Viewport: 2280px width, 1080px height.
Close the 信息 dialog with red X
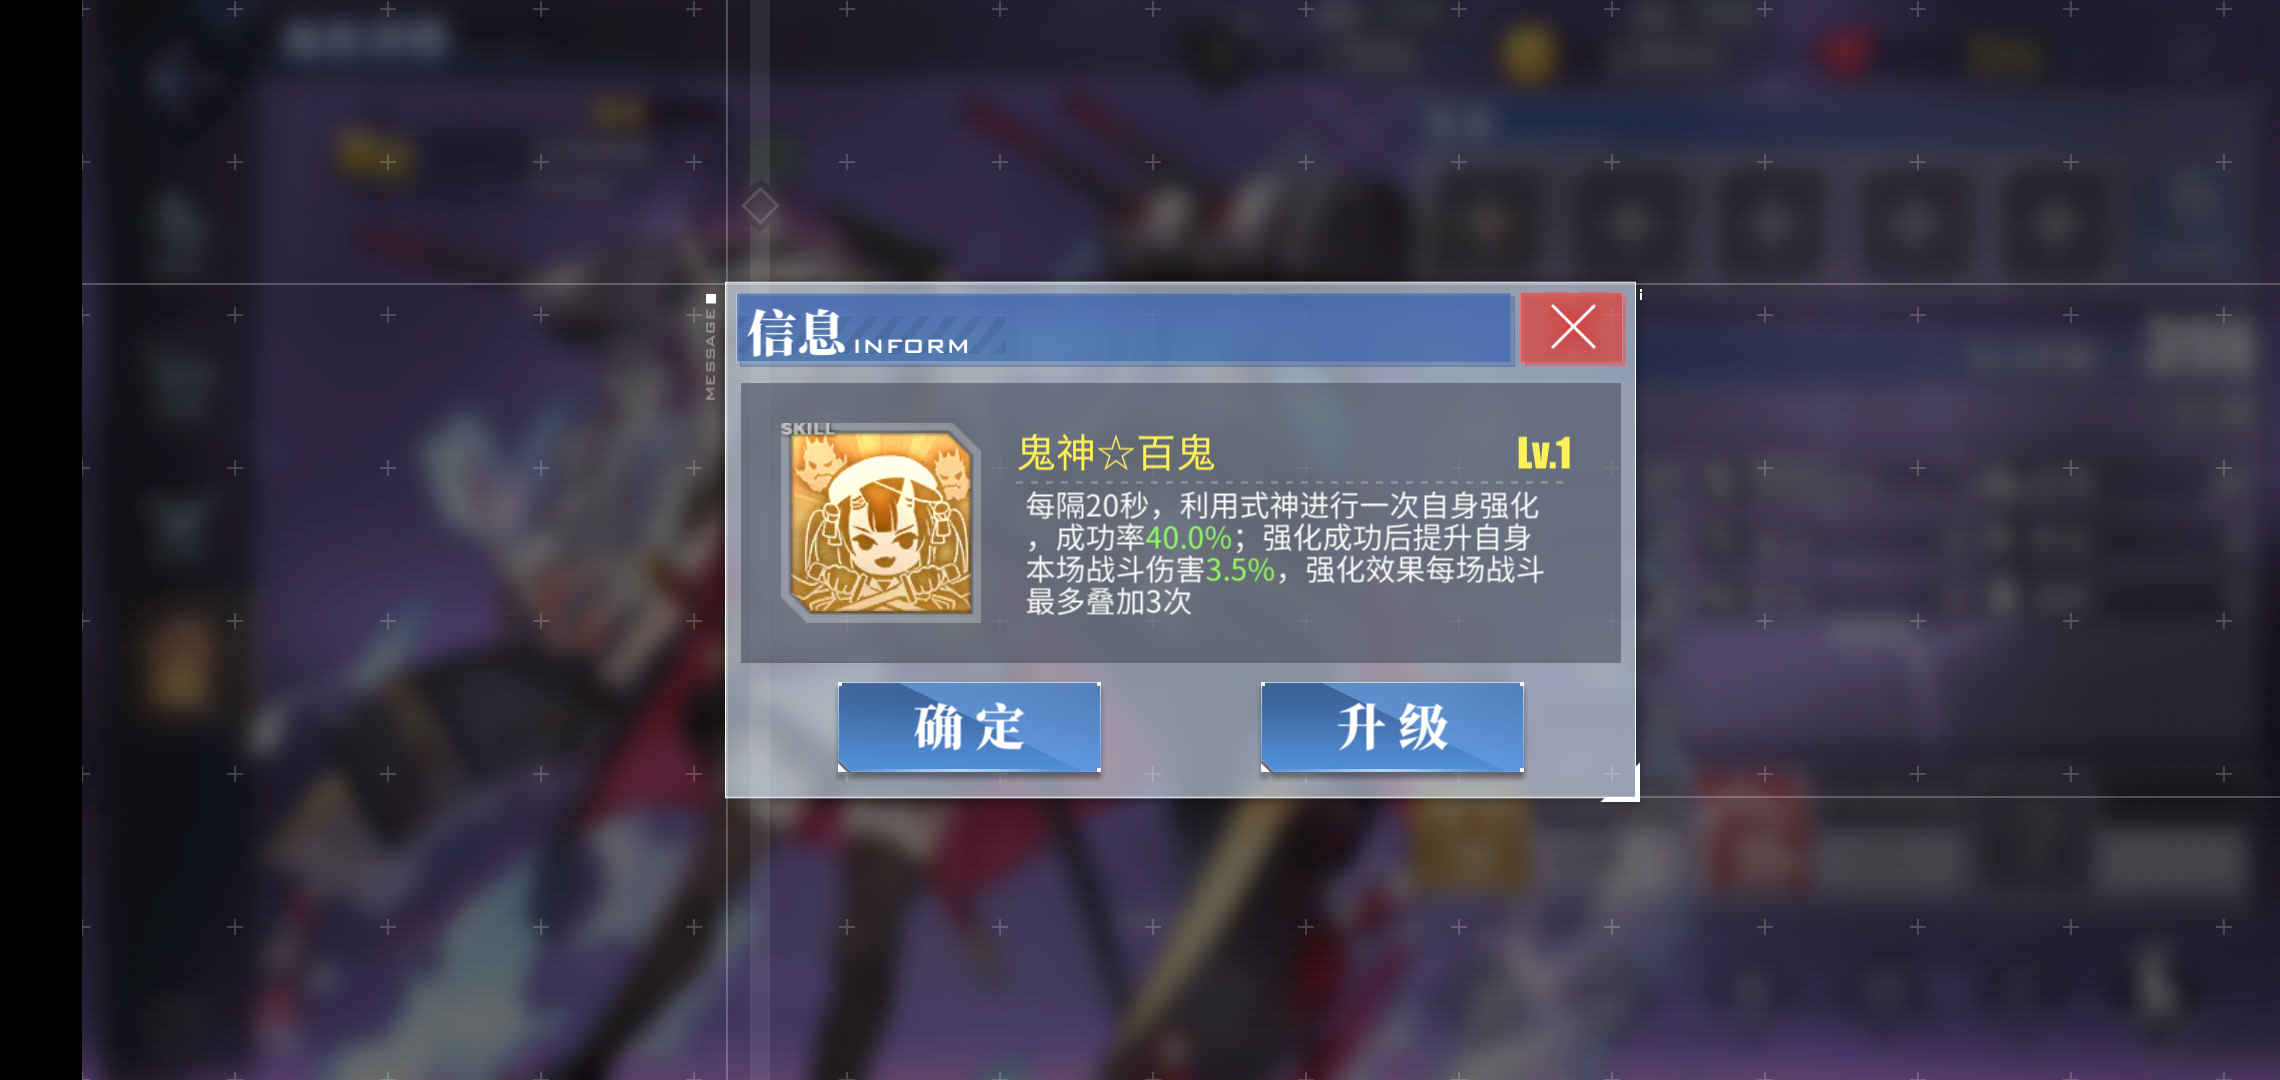pyautogui.click(x=1572, y=328)
